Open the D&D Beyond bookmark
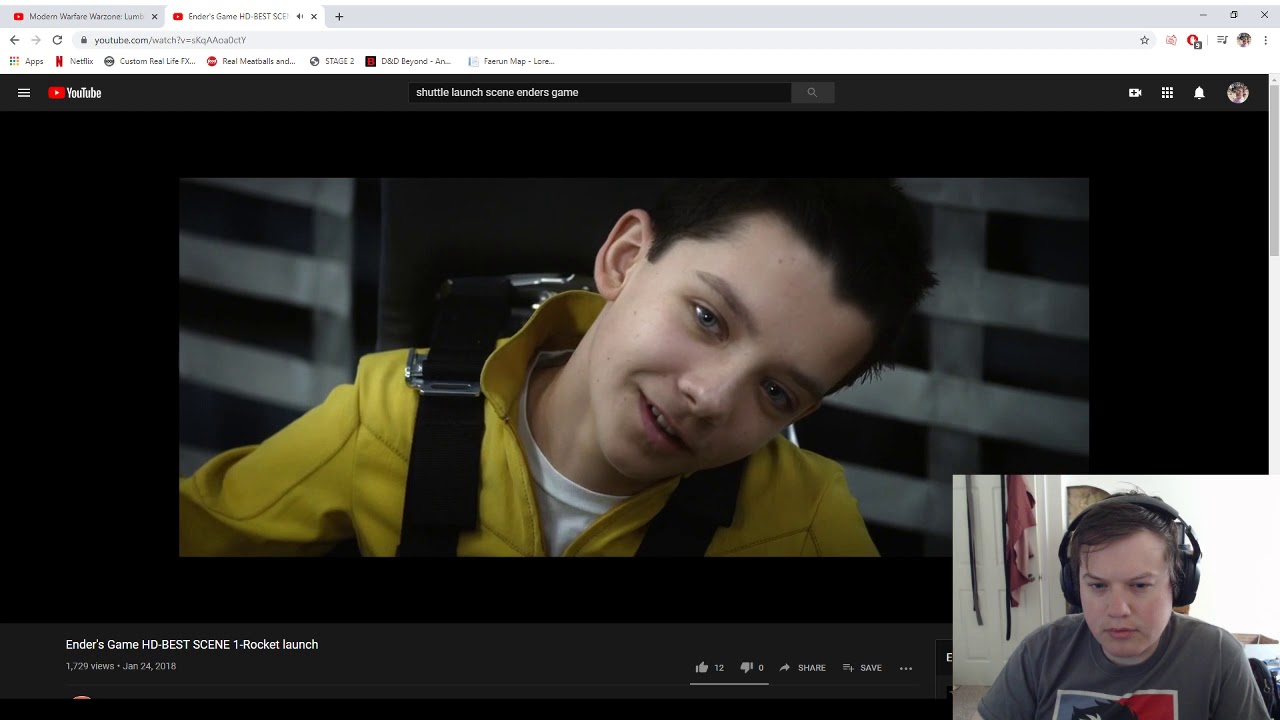Image resolution: width=1280 pixels, height=720 pixels. (408, 61)
